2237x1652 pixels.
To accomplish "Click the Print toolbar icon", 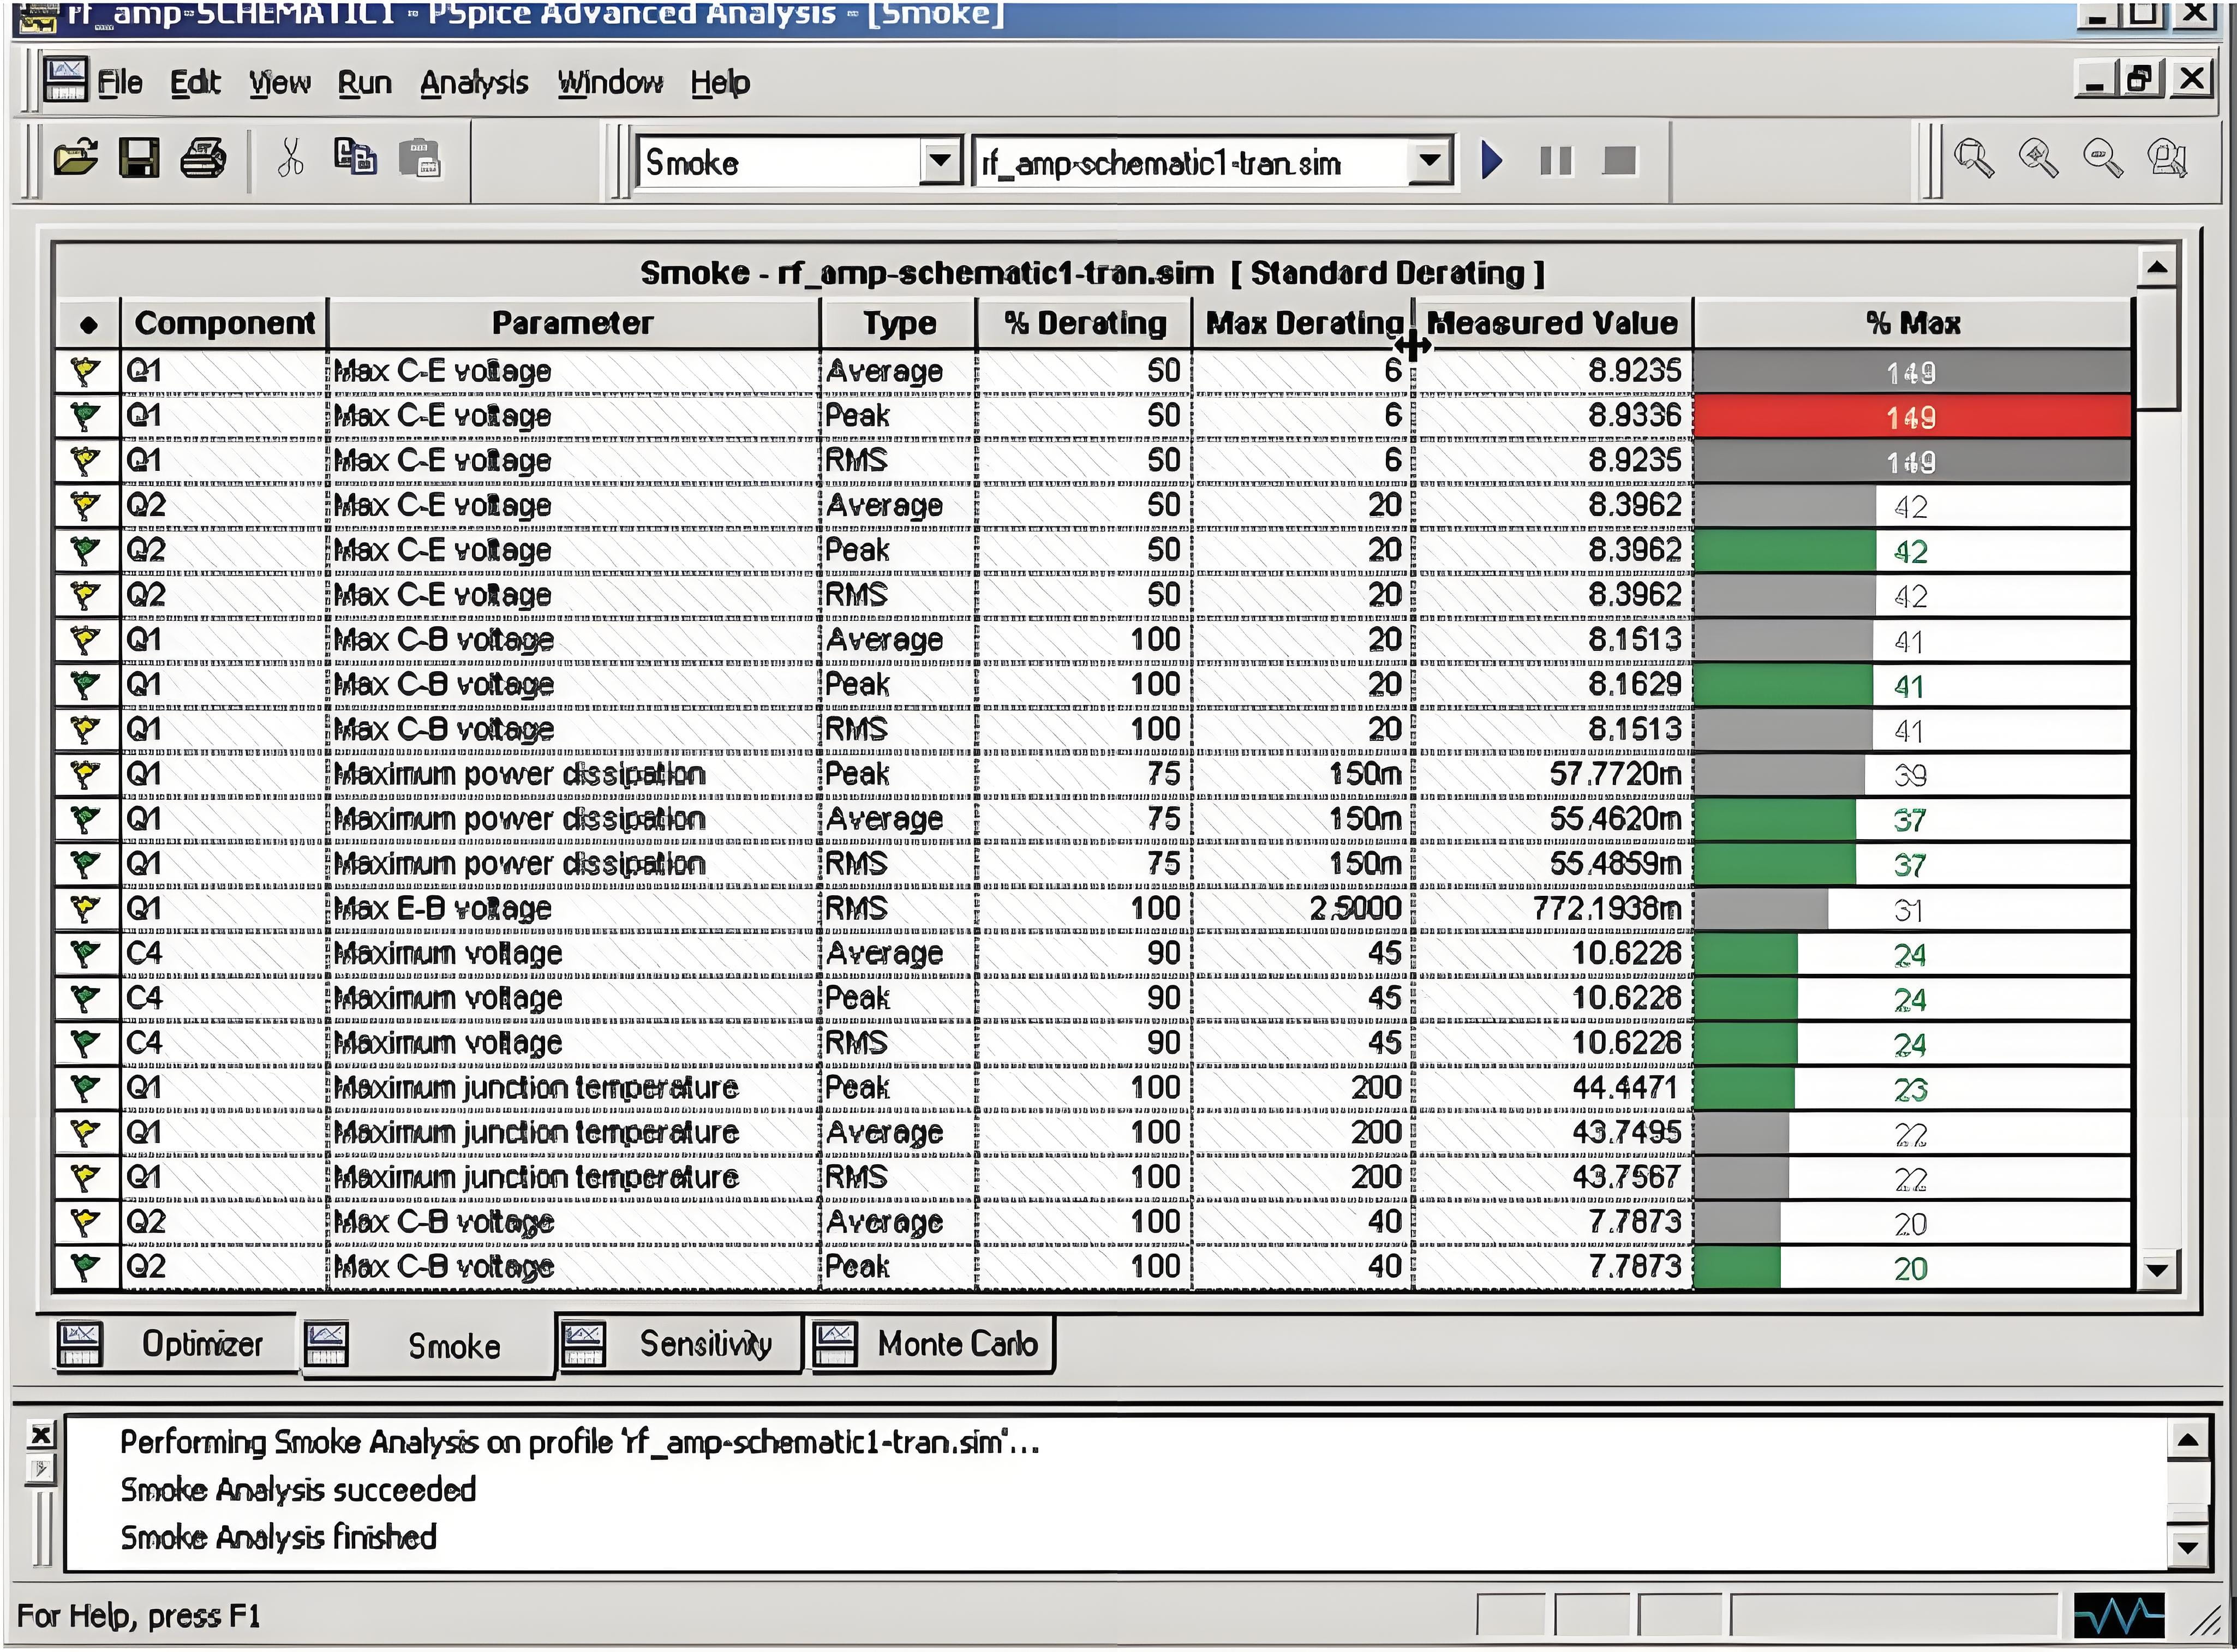I will pos(203,159).
